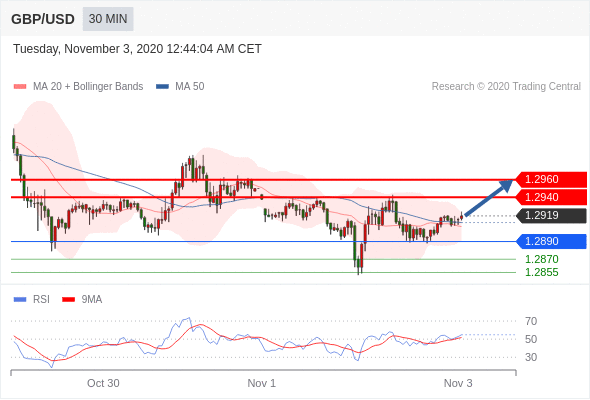Click the Research 2020 Trading Central credit

[506, 87]
